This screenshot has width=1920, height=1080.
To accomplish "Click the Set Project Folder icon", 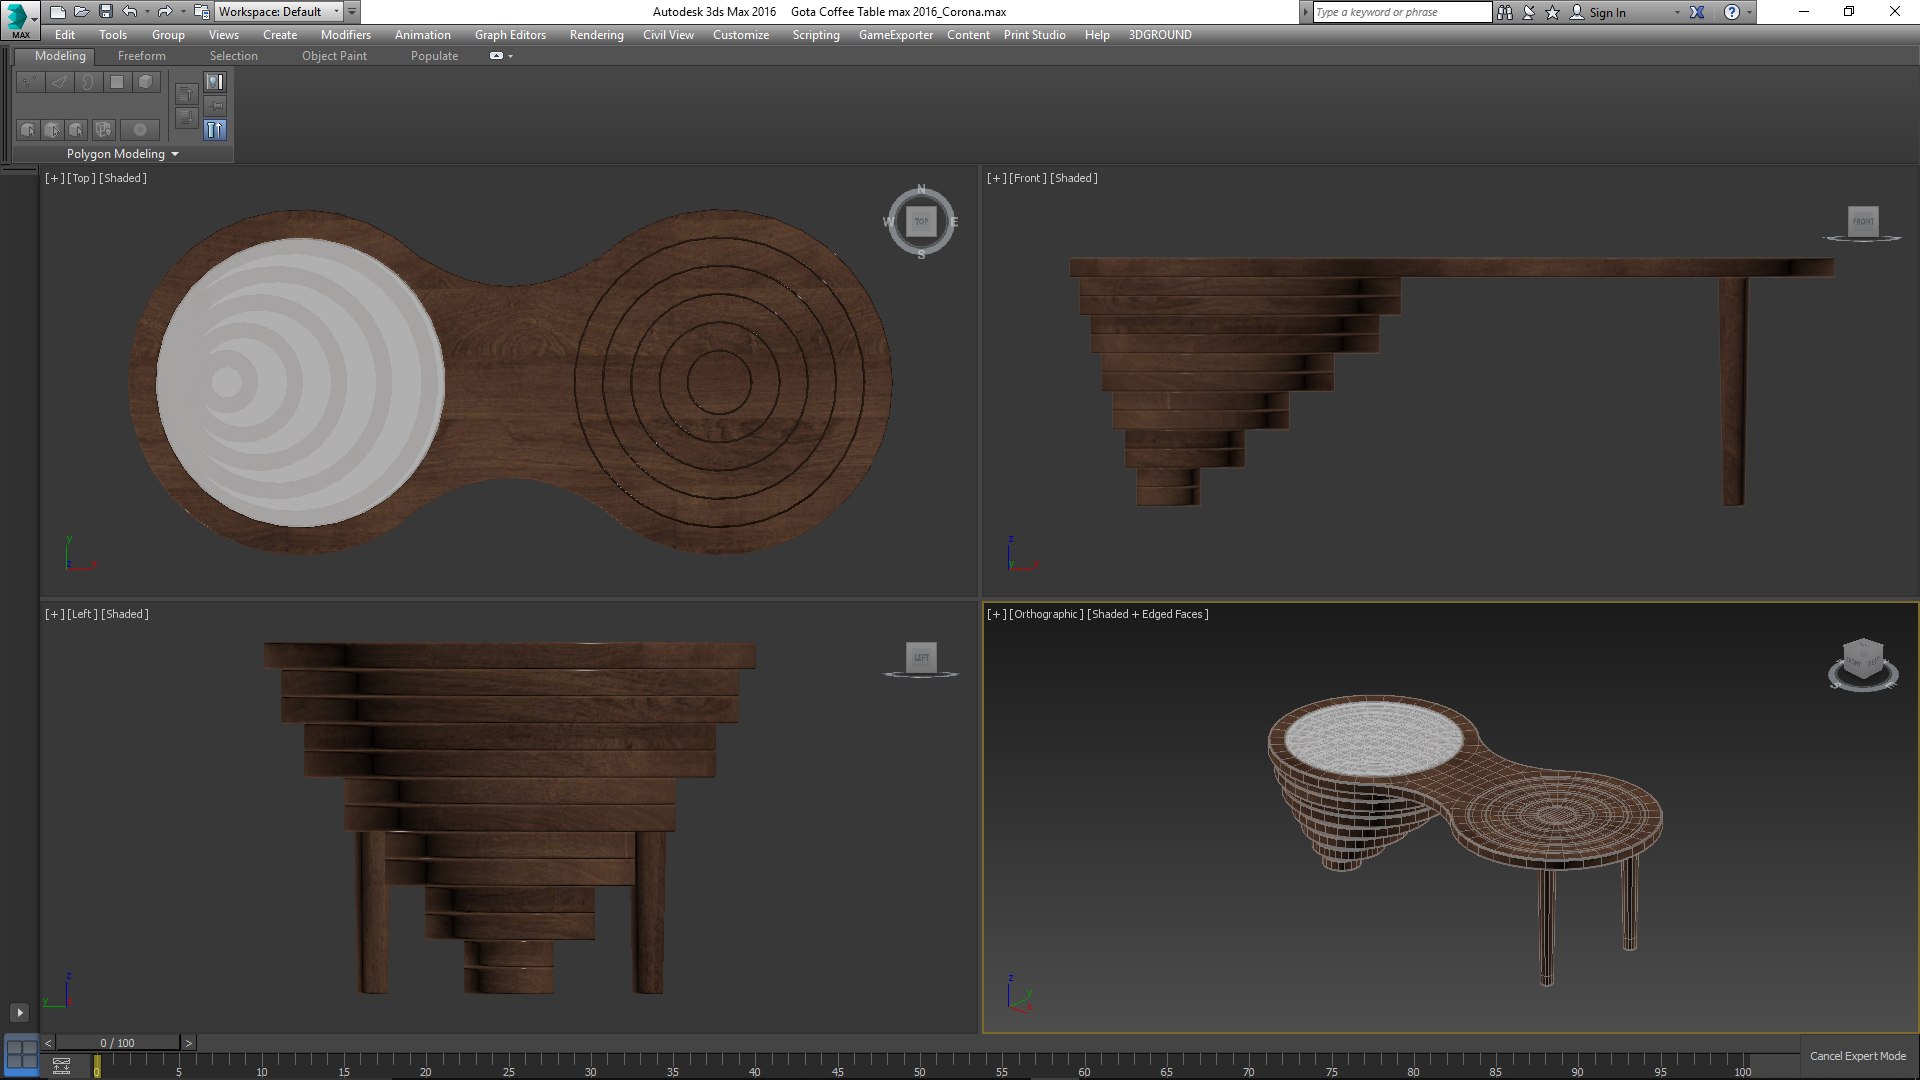I will click(202, 12).
